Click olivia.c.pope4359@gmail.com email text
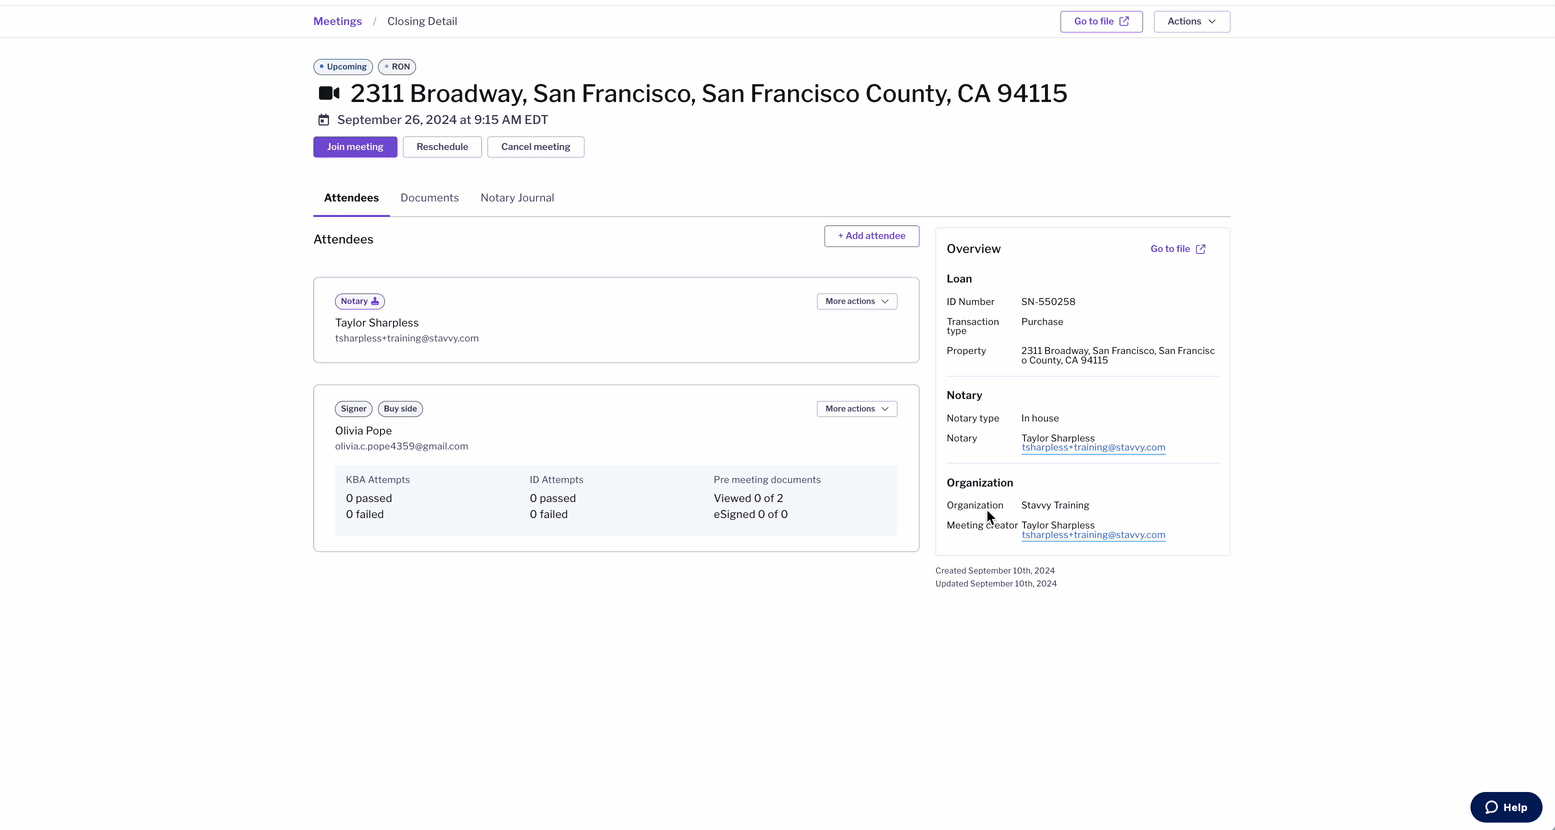Viewport: 1555px width, 830px height. (401, 447)
